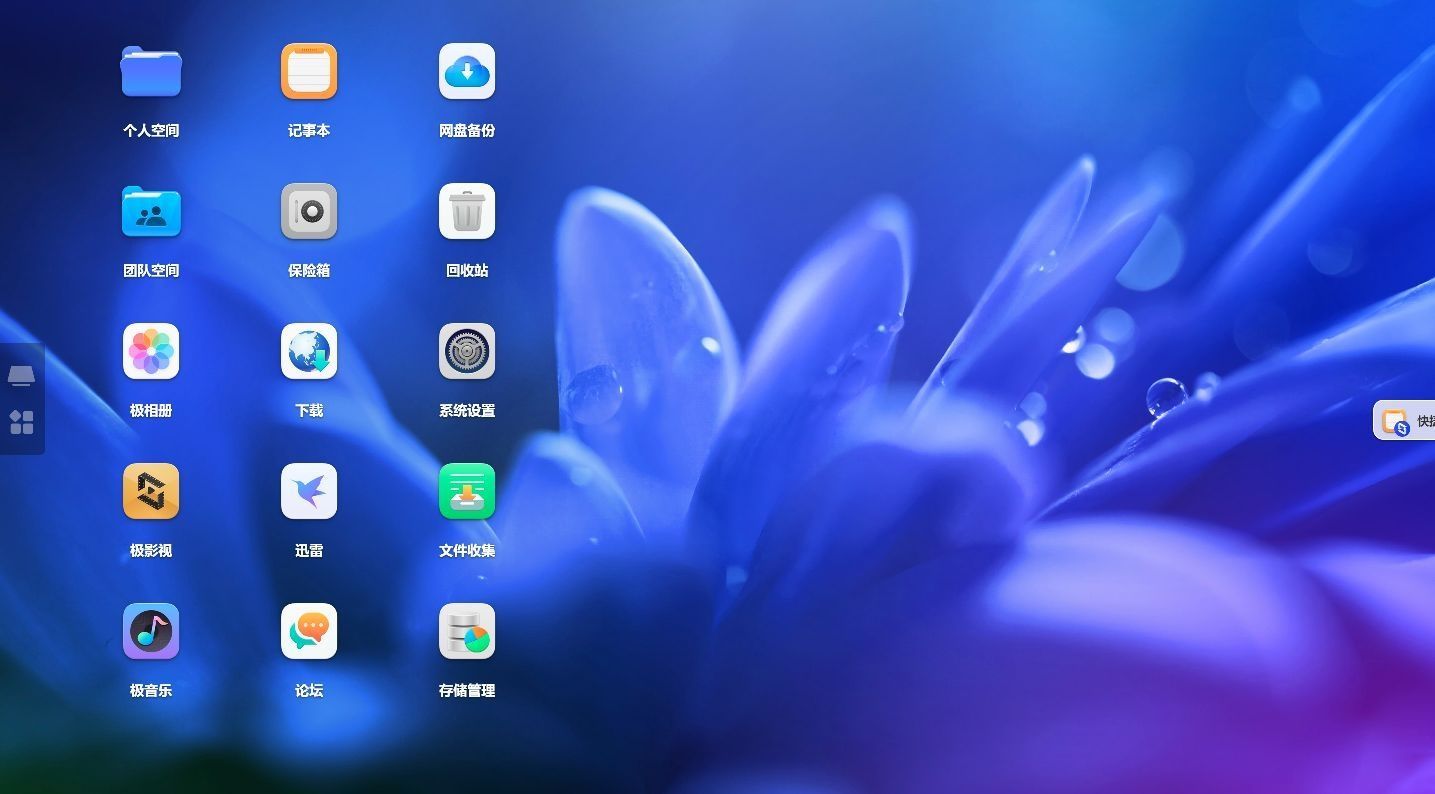This screenshot has height=794, width=1435.
Task: Open the 迅雷 Xunlei app
Action: tap(309, 491)
